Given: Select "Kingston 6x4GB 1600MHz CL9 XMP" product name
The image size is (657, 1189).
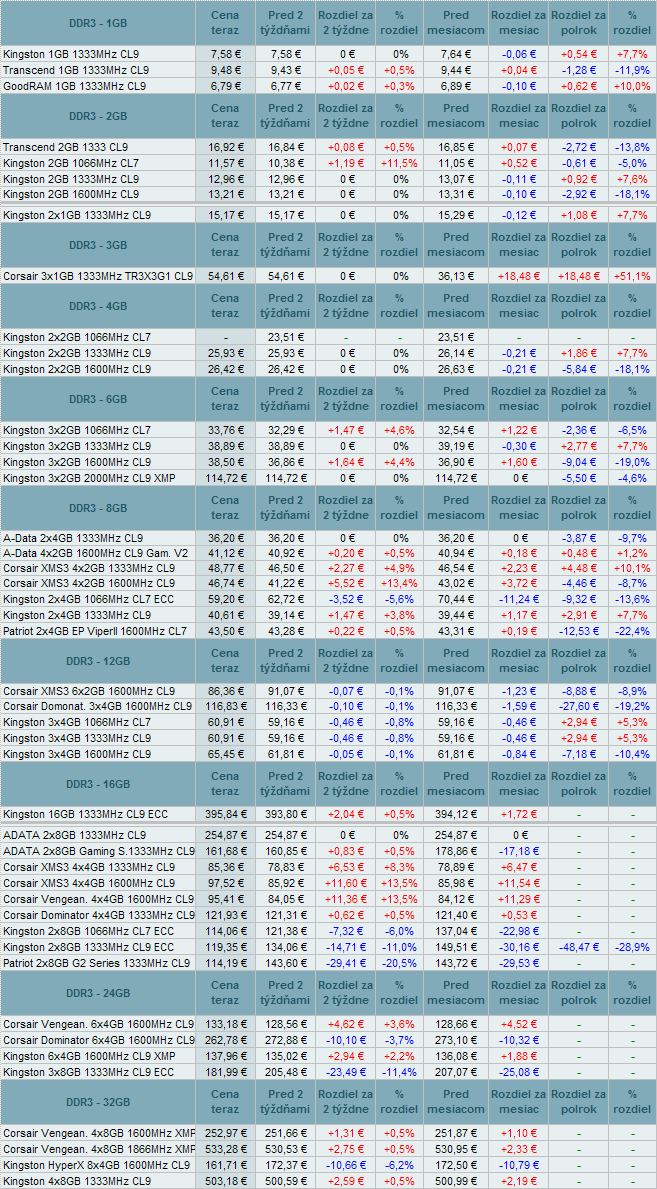Looking at the screenshot, I should click(90, 1056).
